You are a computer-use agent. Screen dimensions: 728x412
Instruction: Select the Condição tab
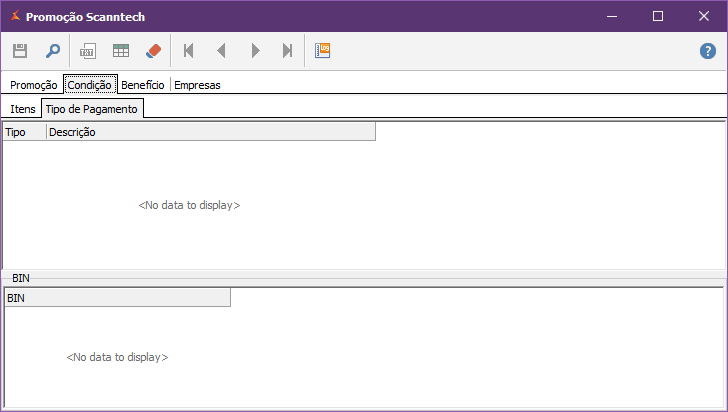click(90, 85)
